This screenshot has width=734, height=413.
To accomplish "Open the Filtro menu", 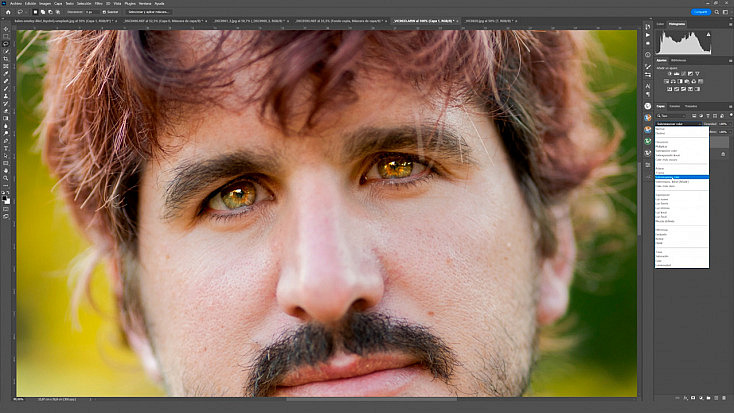I will tap(98, 3).
